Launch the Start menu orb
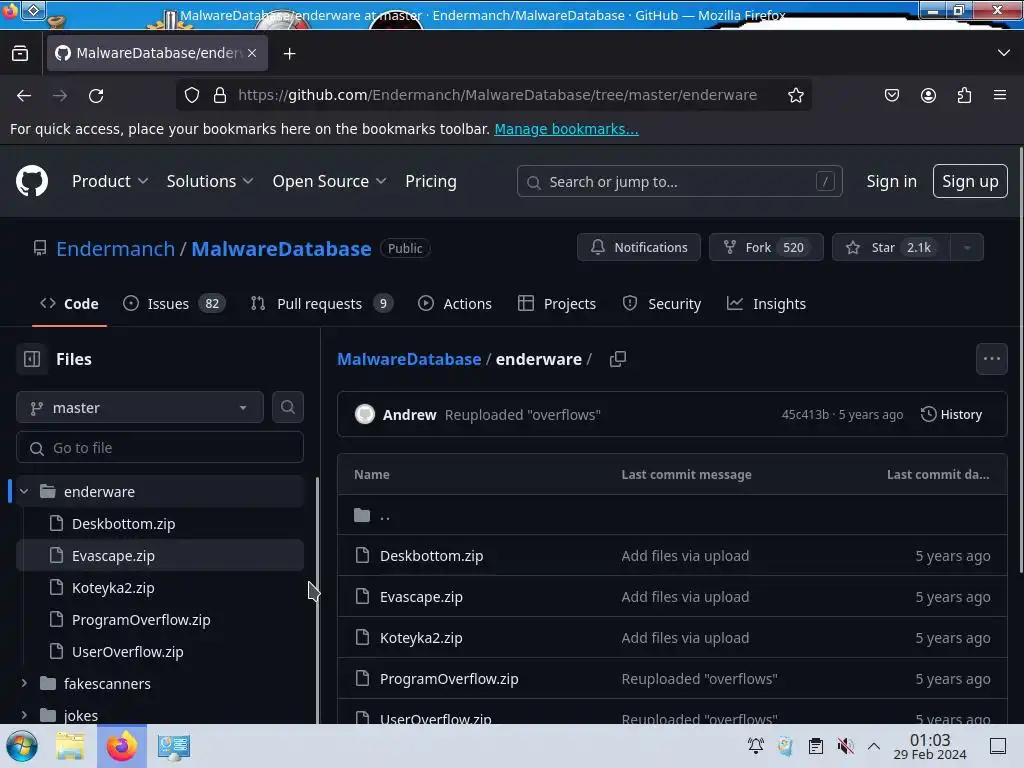Screen dimensions: 1024x768 [x=22, y=746]
